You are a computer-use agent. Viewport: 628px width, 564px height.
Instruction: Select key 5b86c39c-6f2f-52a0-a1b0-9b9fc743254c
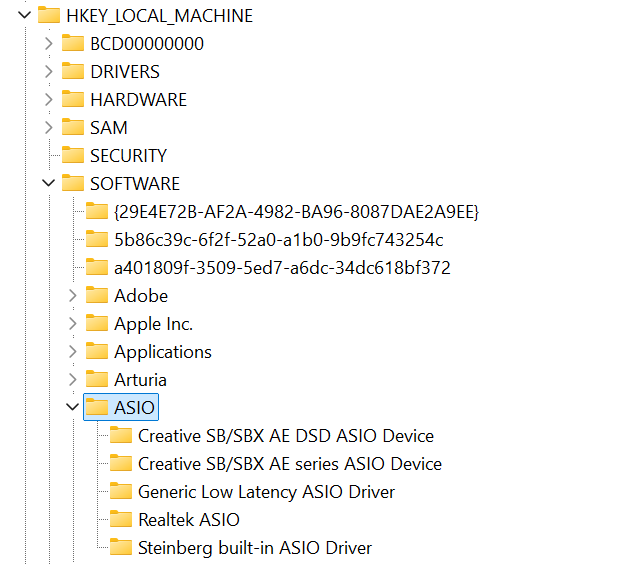point(278,240)
